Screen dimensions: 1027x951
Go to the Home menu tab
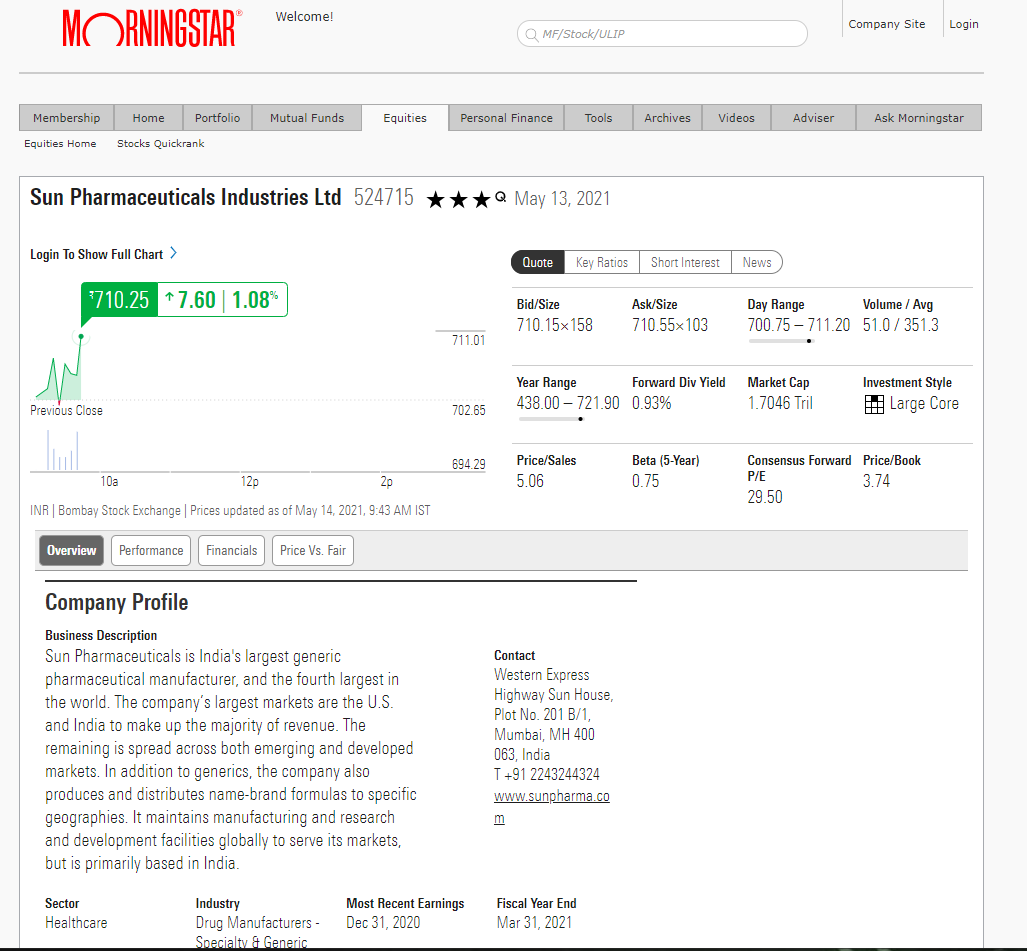click(149, 118)
